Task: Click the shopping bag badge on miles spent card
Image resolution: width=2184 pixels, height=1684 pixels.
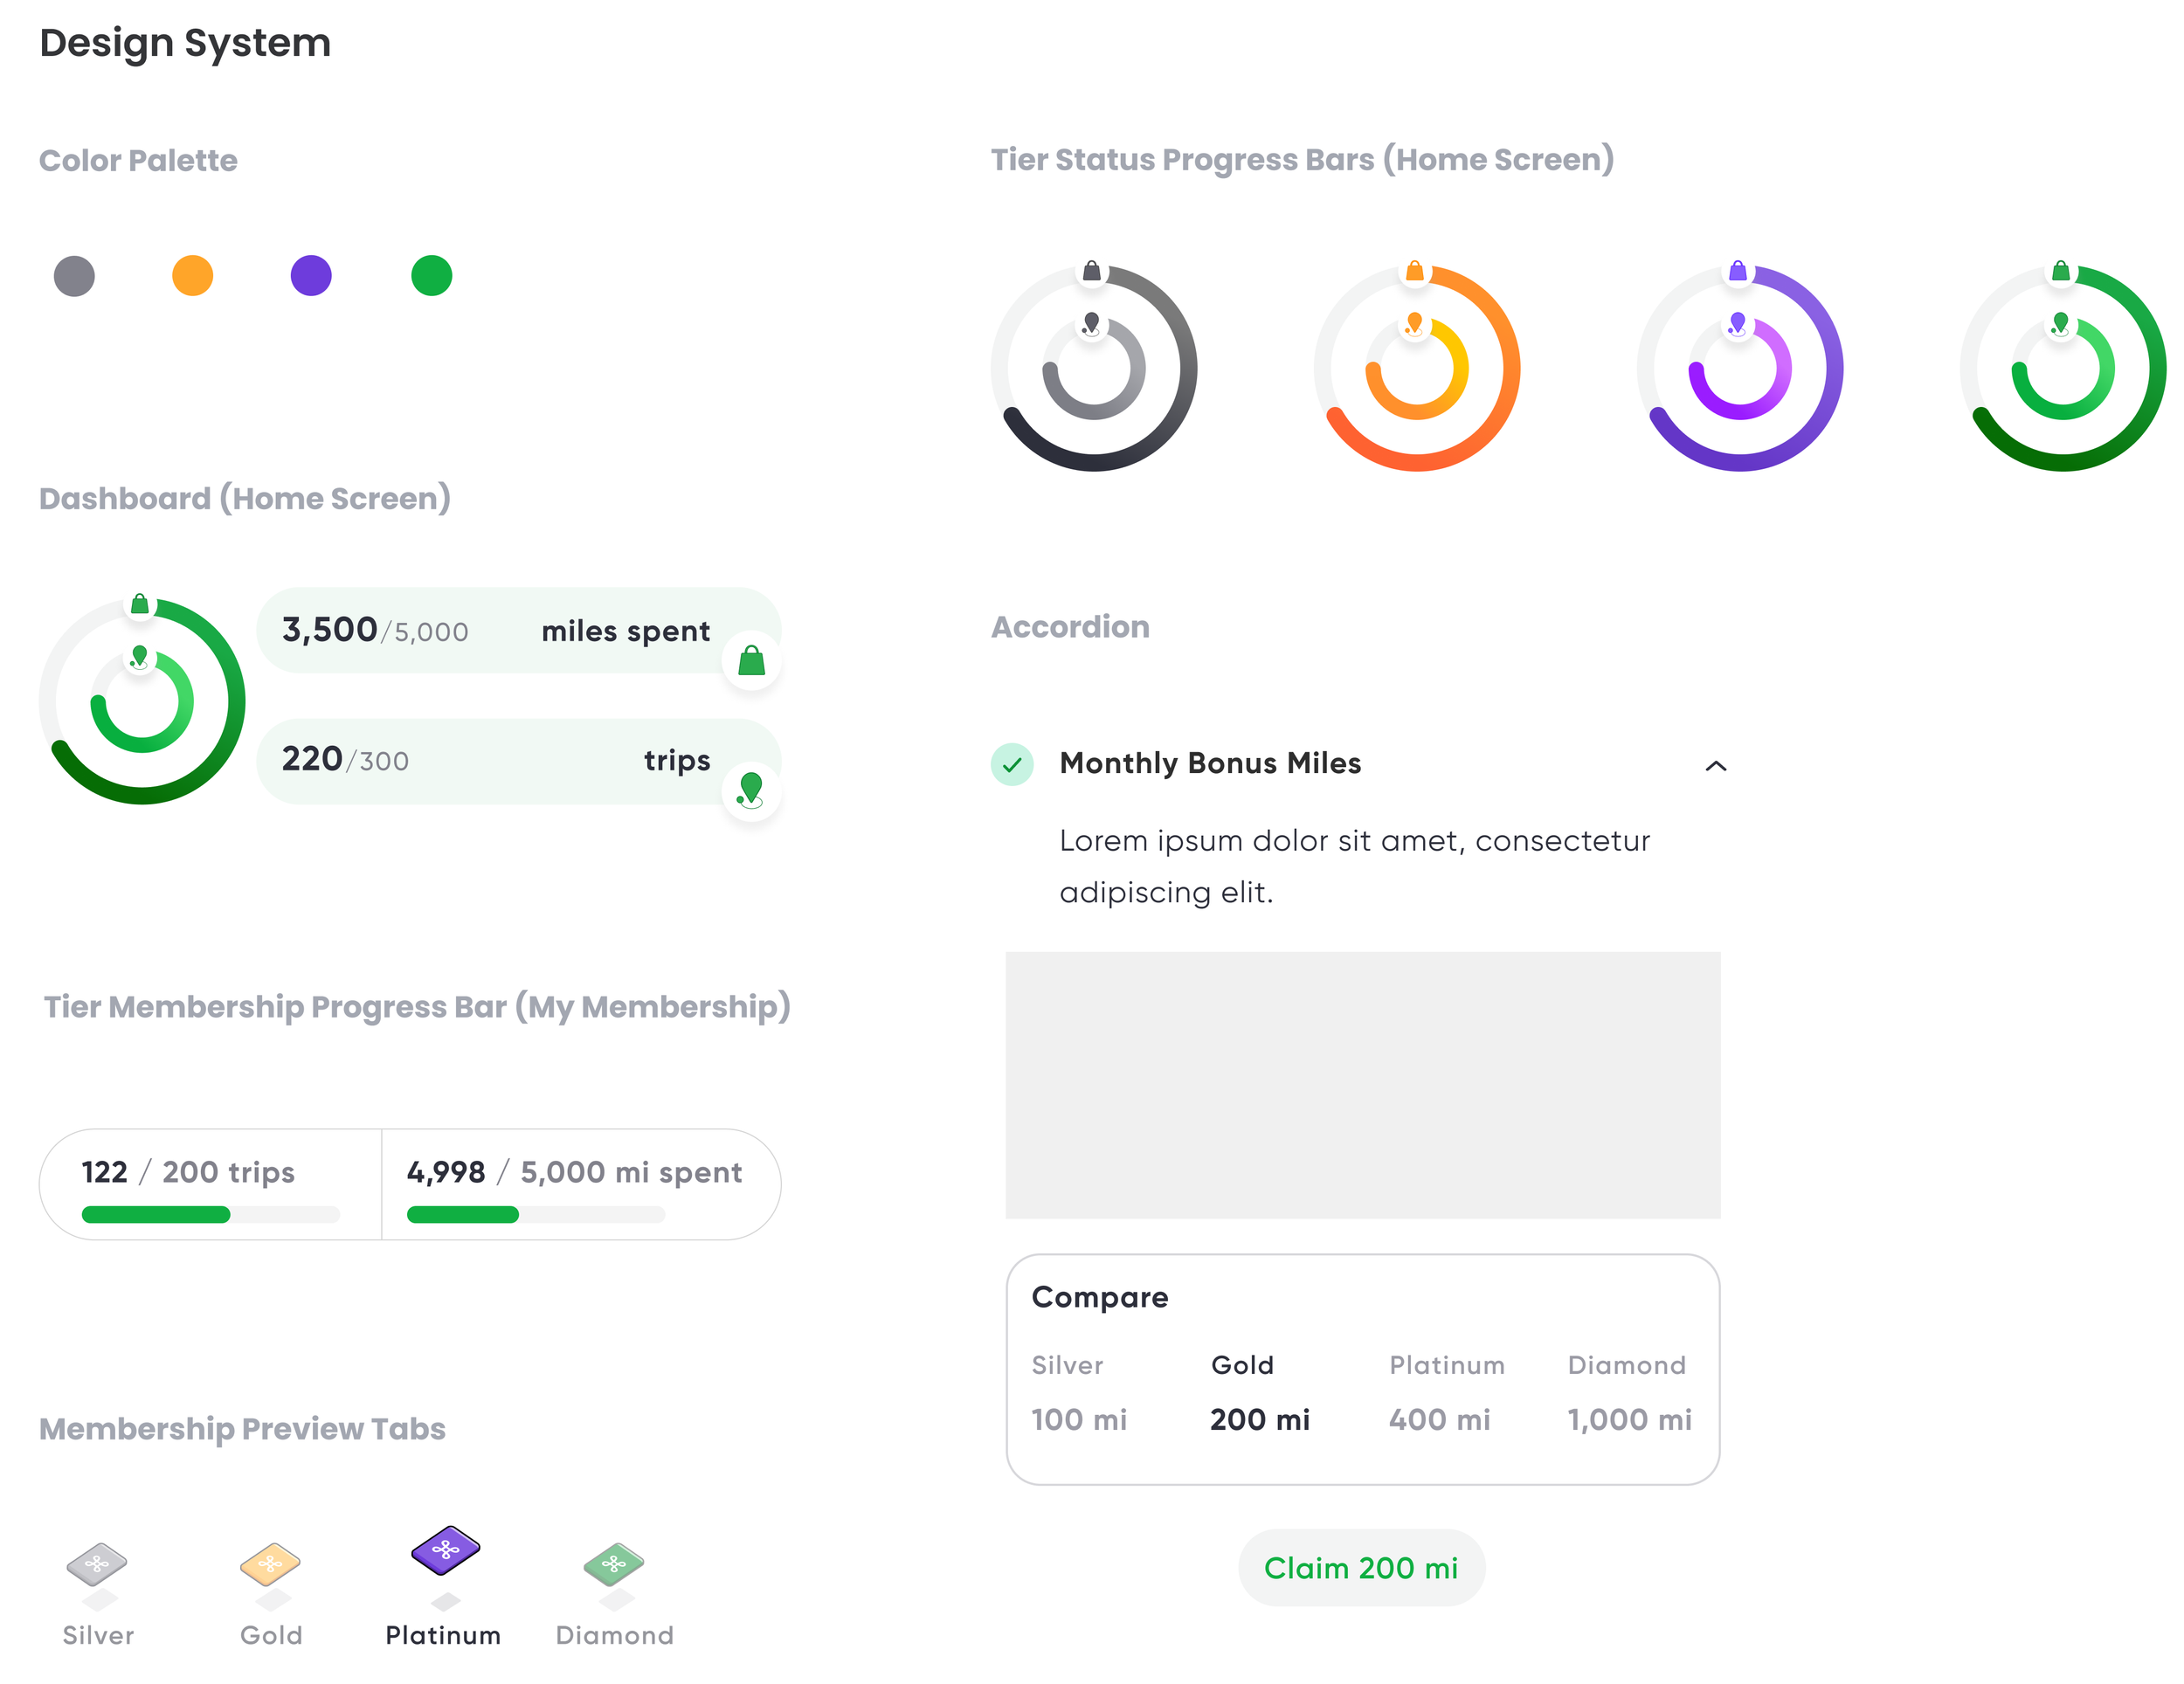Action: pyautogui.click(x=751, y=661)
